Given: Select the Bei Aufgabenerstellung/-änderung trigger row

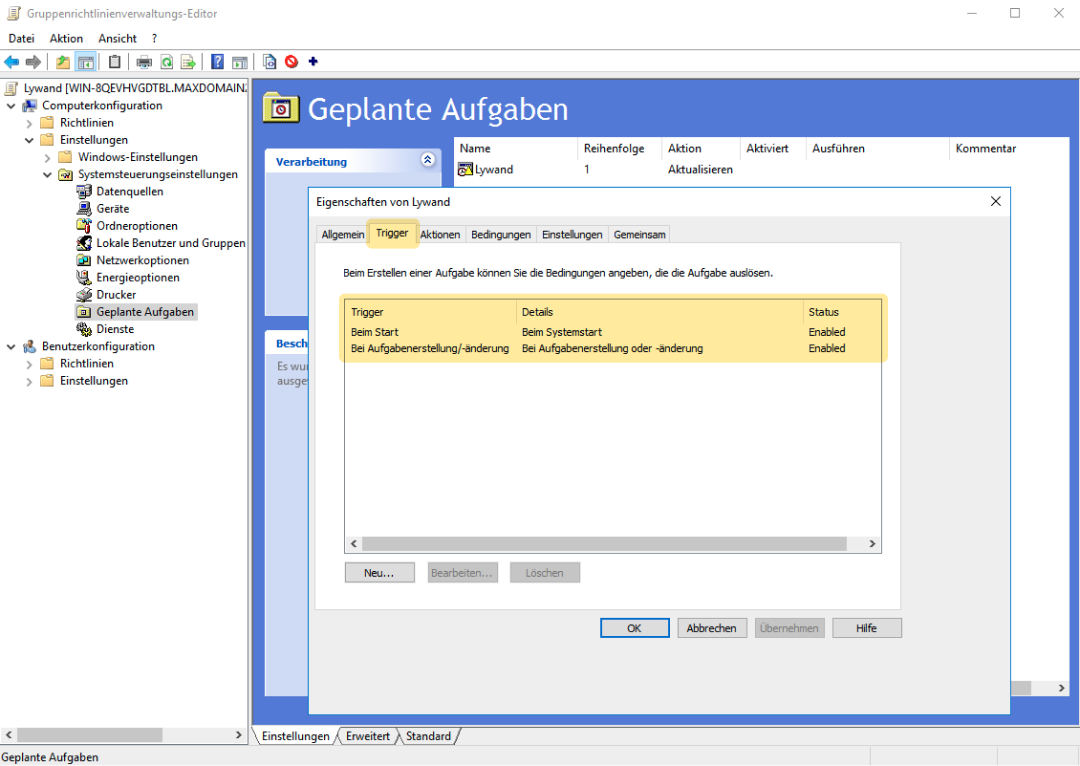Looking at the screenshot, I should [x=612, y=349].
